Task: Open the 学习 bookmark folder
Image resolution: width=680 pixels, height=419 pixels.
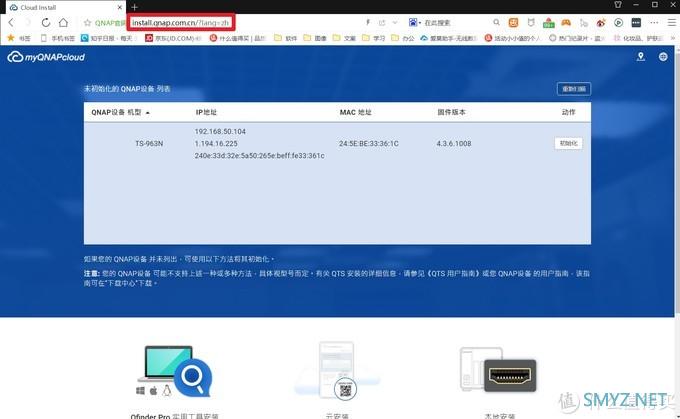Action: pos(374,38)
